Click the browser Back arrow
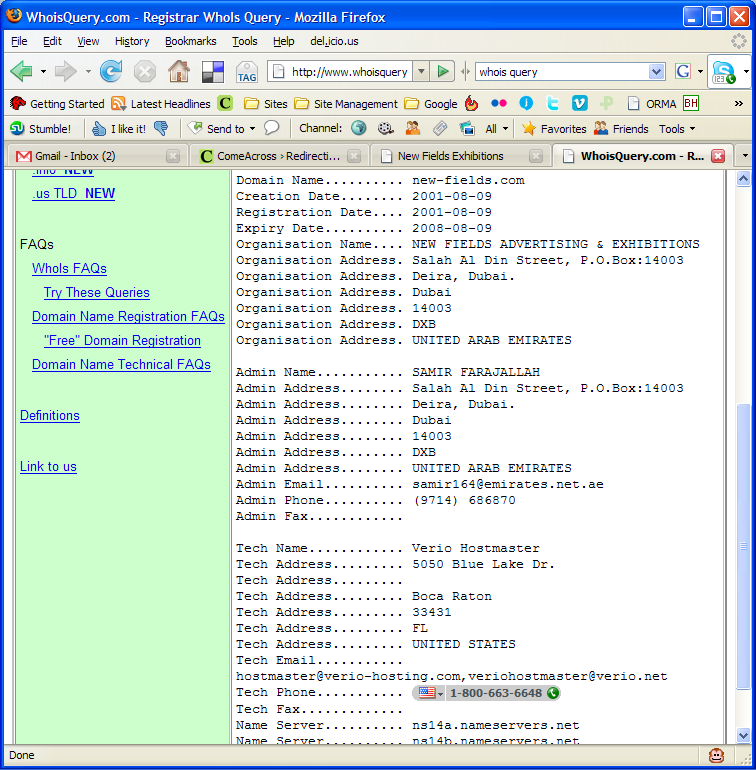This screenshot has height=770, width=756. pyautogui.click(x=21, y=71)
